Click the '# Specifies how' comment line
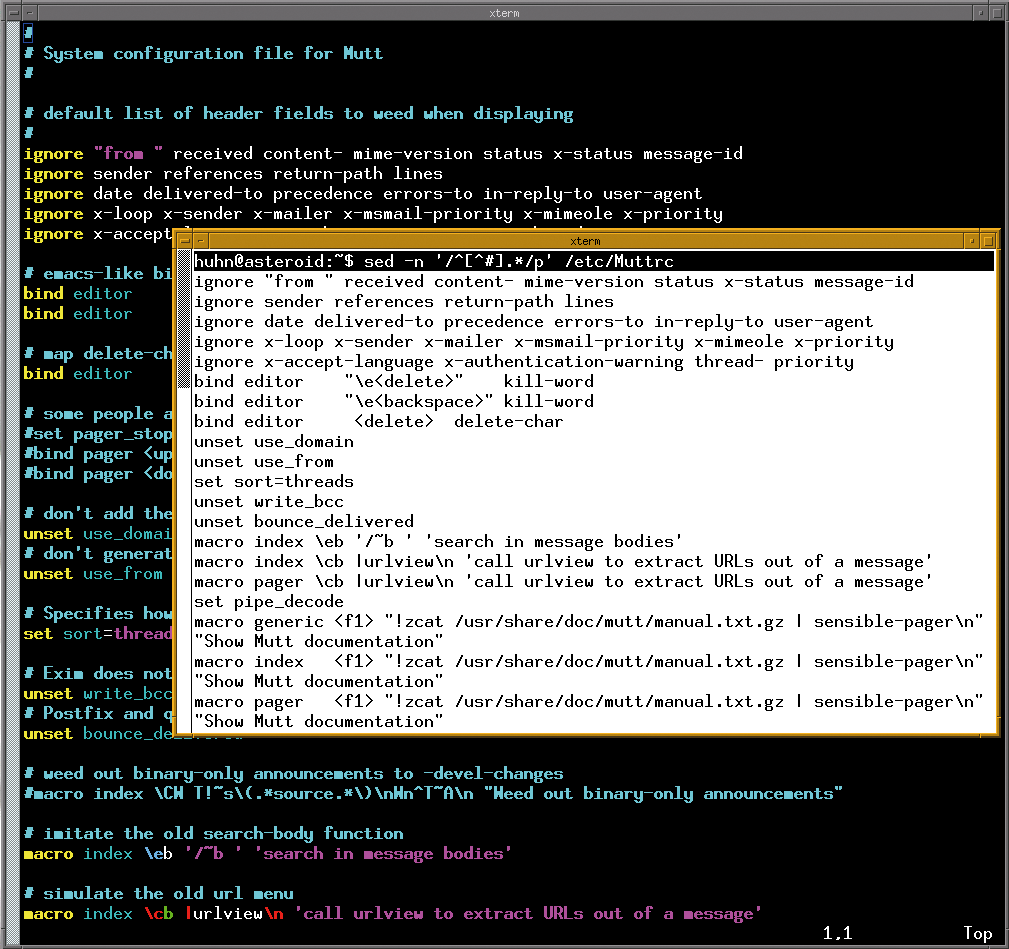The image size is (1009, 949). [98, 614]
